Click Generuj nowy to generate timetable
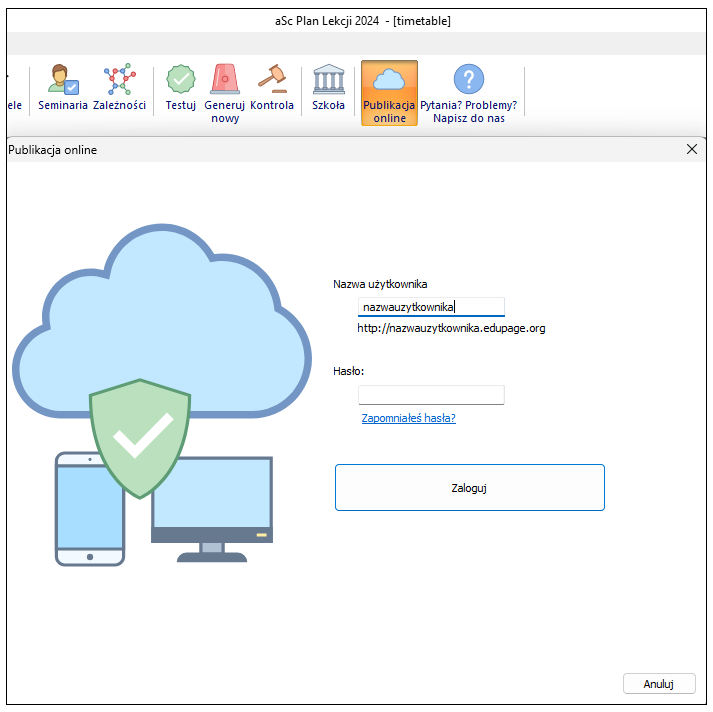713x712 pixels. 225,93
